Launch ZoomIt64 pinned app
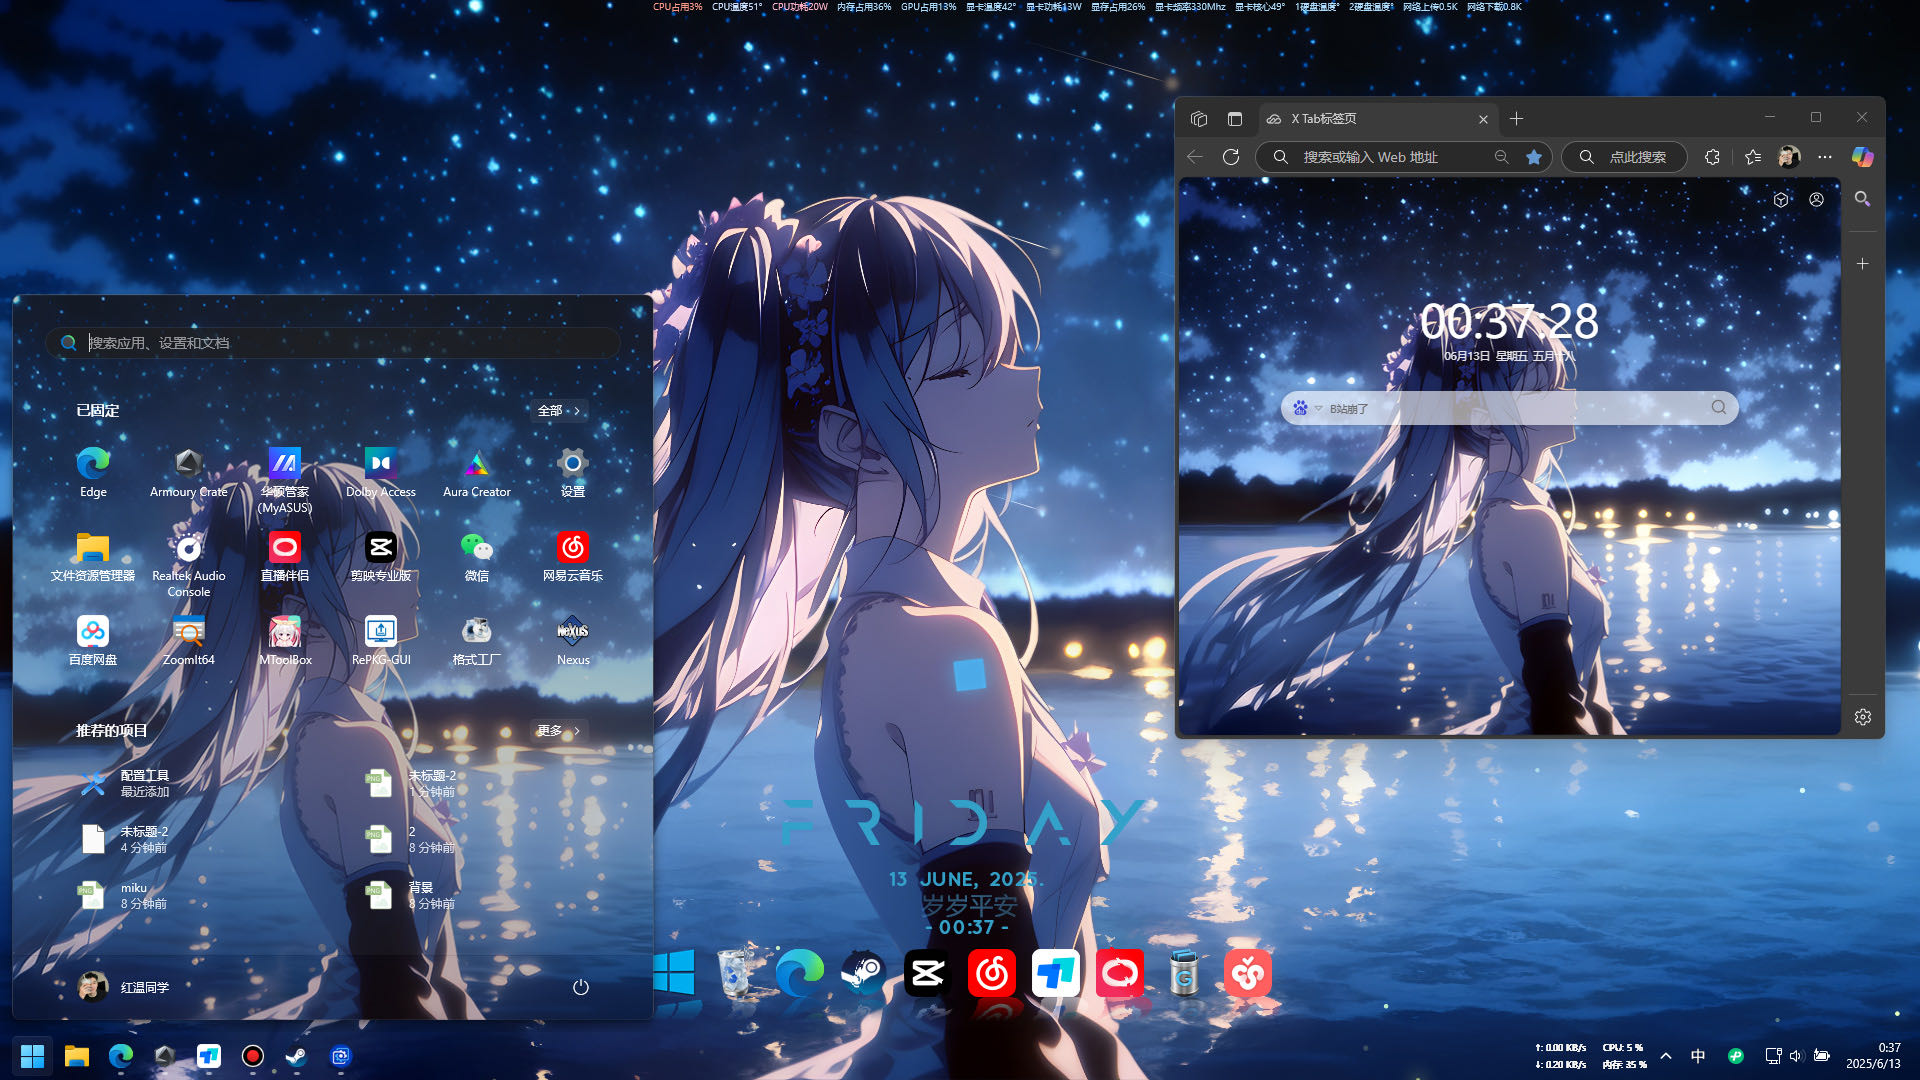The image size is (1920, 1080). click(189, 640)
